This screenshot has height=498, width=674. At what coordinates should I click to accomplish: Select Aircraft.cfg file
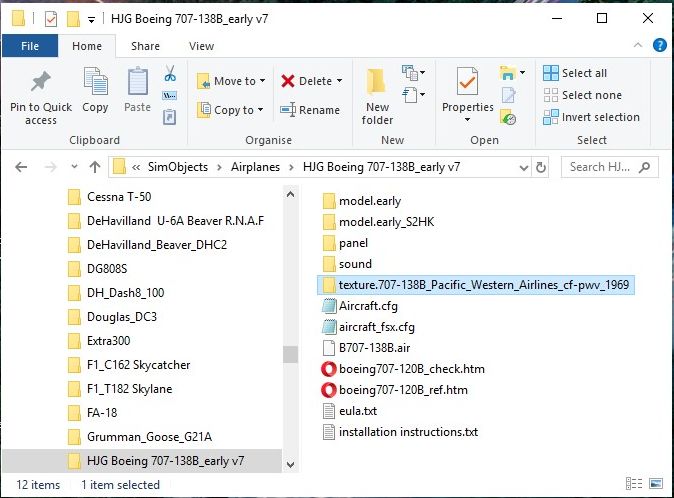(368, 306)
